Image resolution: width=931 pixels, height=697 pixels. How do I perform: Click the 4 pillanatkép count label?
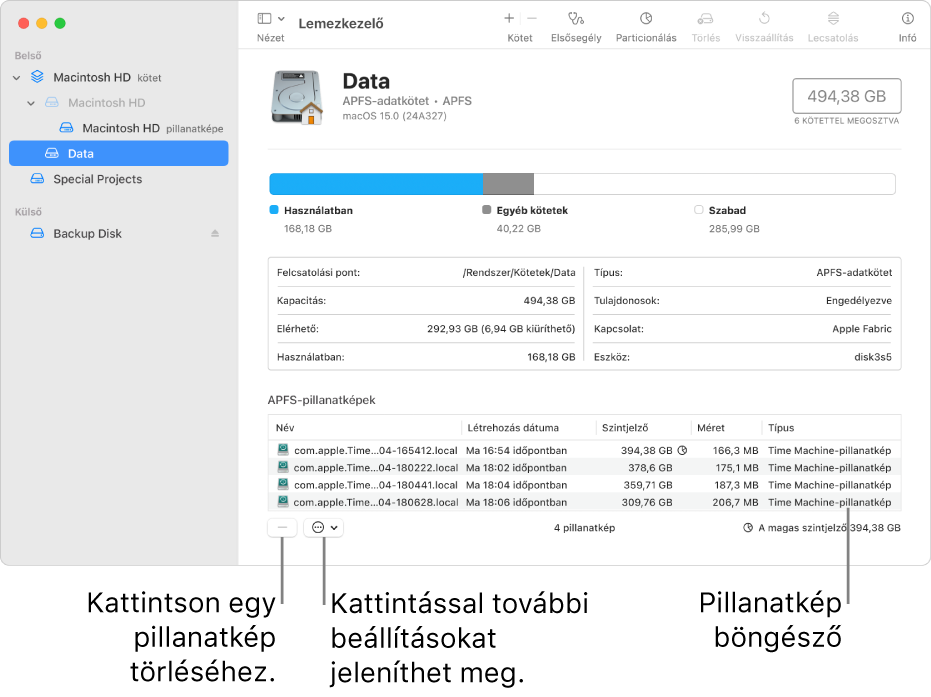(x=584, y=527)
